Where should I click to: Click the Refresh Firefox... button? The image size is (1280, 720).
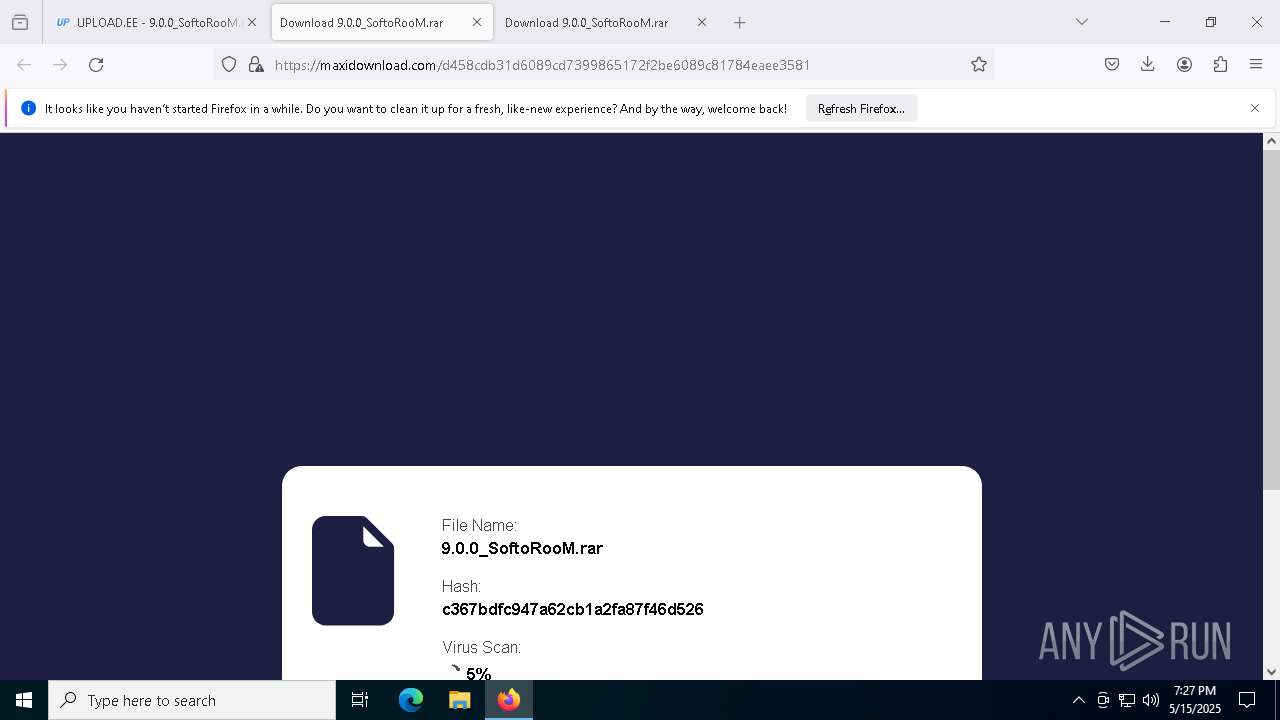pyautogui.click(x=861, y=108)
